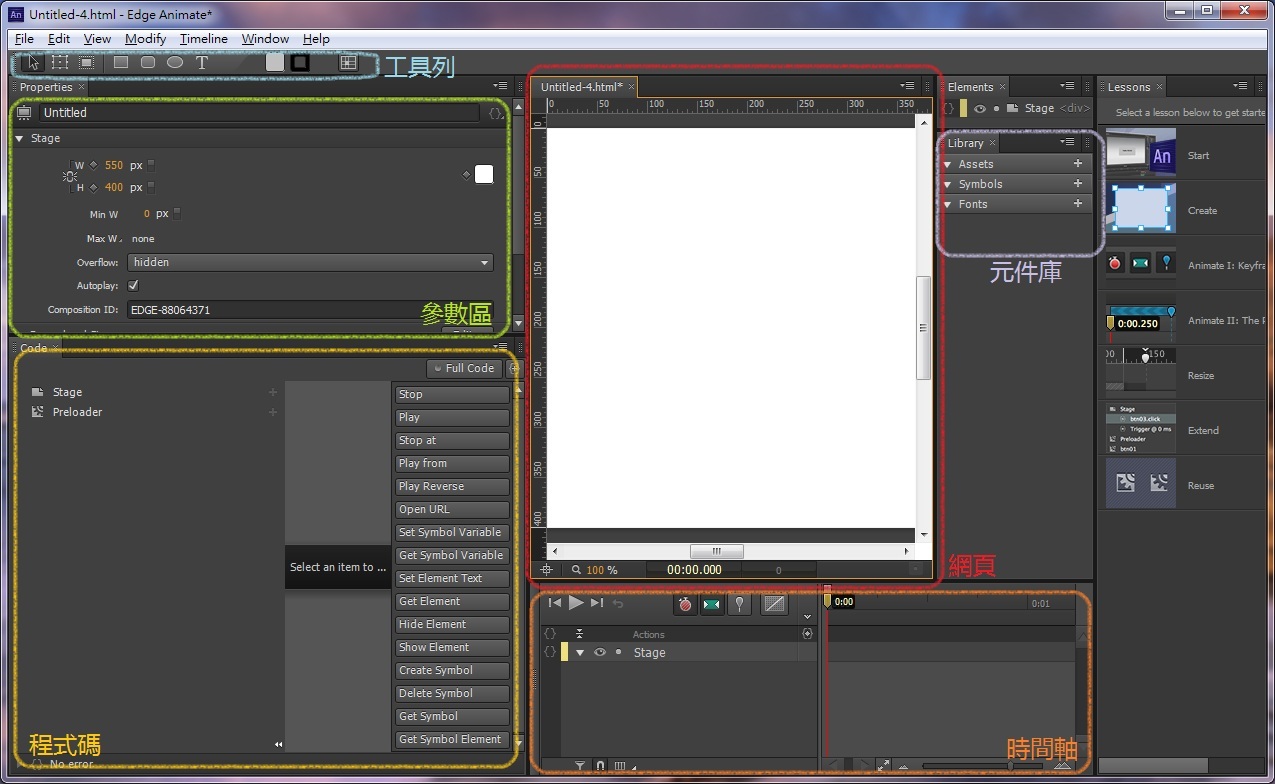1275x784 pixels.
Task: Open the layout preferences grid icon
Action: pyautogui.click(x=348, y=62)
